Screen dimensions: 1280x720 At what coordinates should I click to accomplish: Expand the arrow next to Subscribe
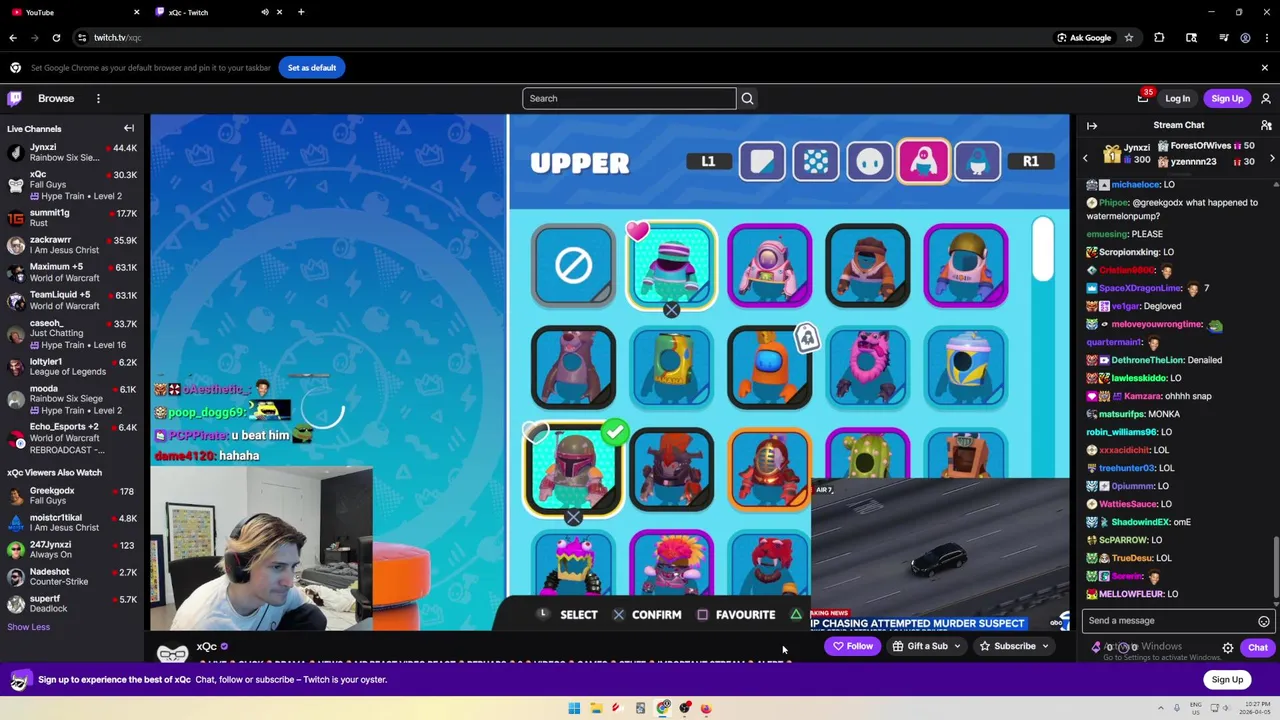click(1046, 646)
